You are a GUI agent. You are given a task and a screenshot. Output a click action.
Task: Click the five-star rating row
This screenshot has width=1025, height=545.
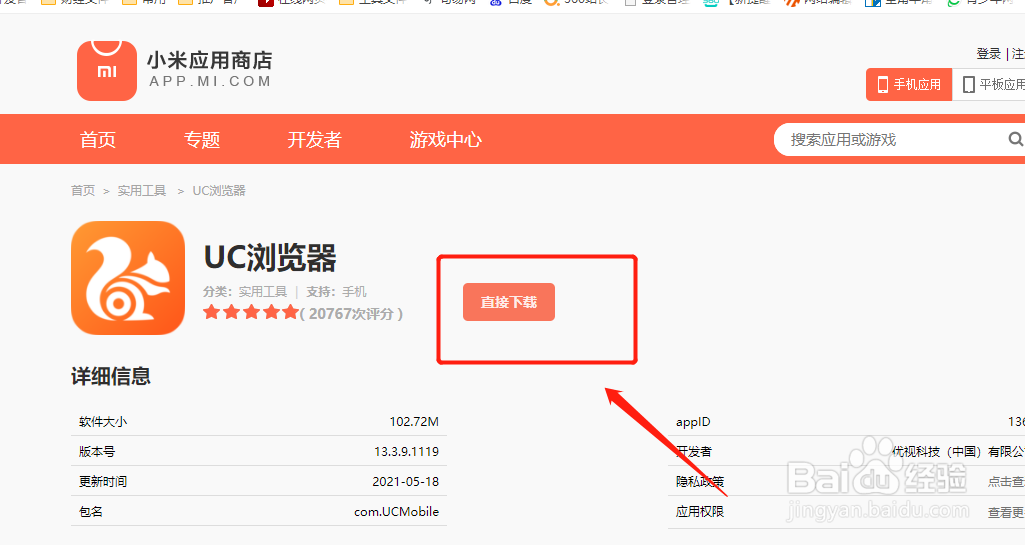click(x=251, y=312)
